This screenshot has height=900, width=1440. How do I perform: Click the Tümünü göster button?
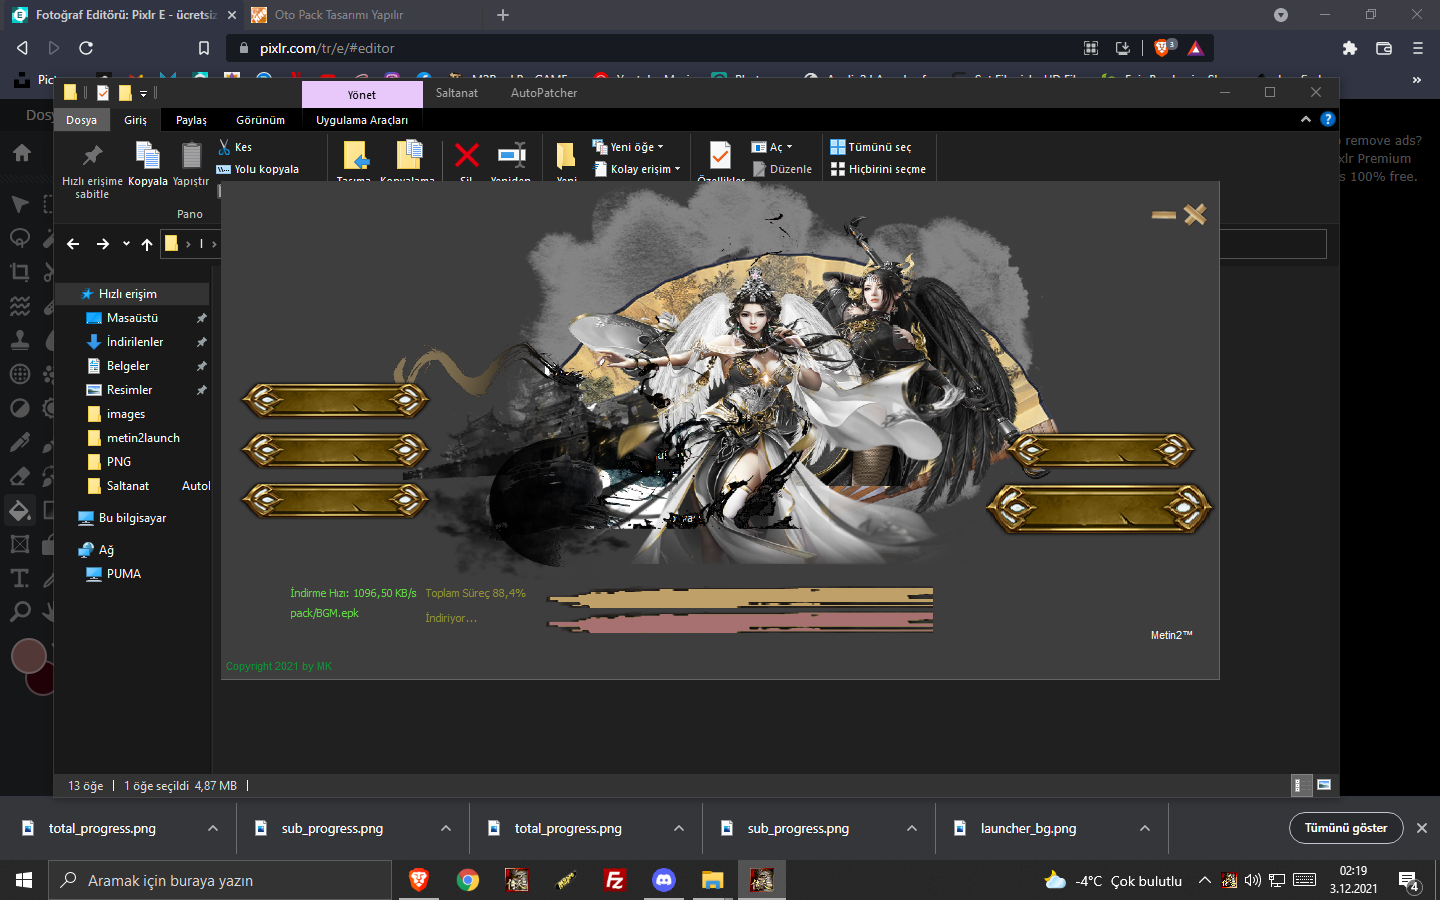tap(1346, 828)
